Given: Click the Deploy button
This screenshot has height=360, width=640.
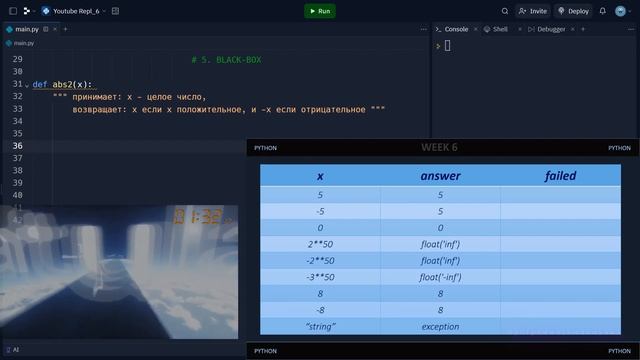Looking at the screenshot, I should click(x=573, y=11).
